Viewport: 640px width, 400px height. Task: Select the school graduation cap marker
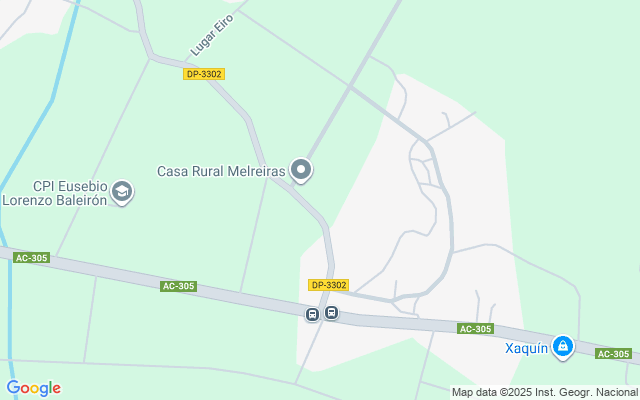click(x=122, y=192)
